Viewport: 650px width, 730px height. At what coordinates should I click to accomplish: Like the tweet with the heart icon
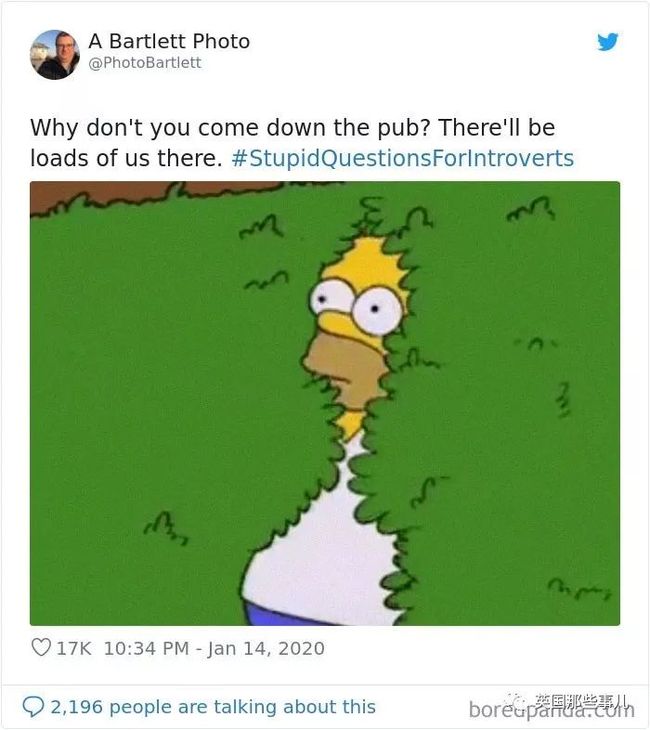pos(41,647)
